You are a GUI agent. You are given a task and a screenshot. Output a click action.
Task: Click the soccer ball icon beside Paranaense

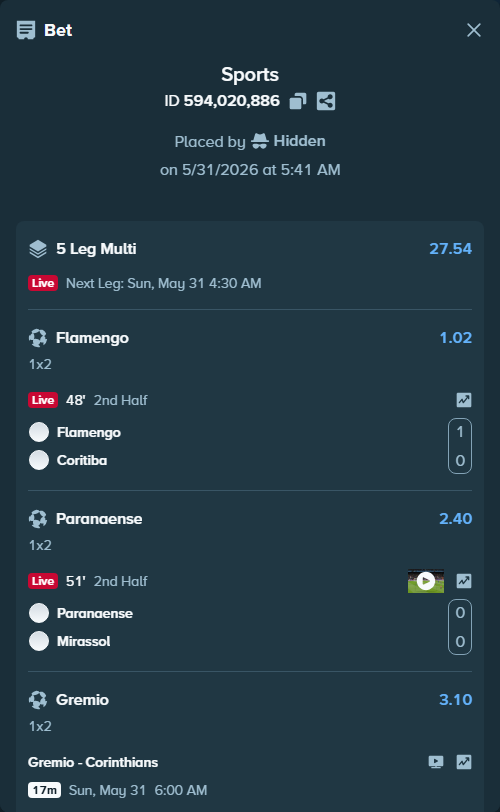click(38, 519)
